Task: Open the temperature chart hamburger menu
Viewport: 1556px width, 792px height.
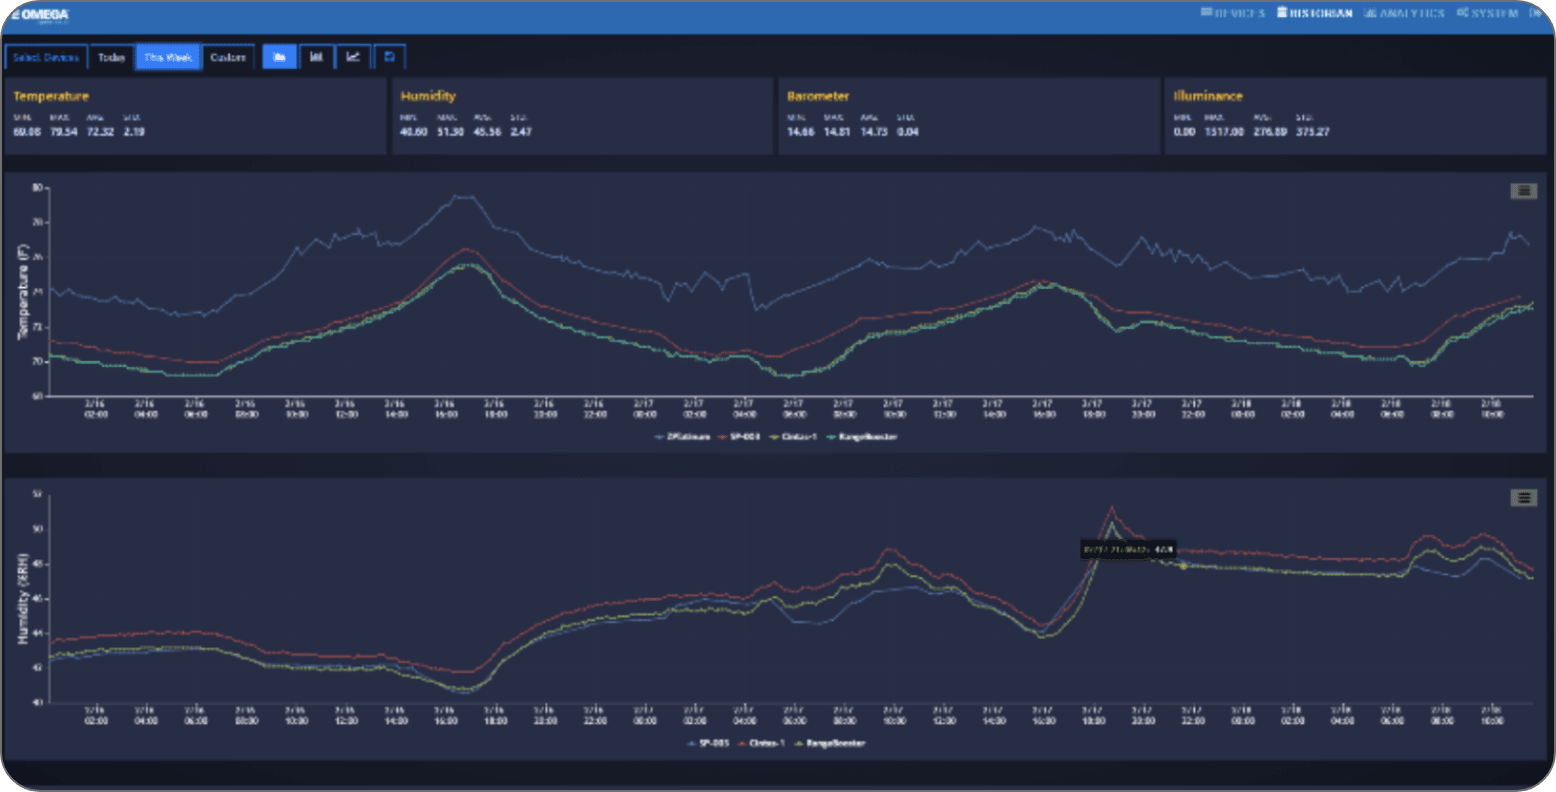Action: point(1523,191)
